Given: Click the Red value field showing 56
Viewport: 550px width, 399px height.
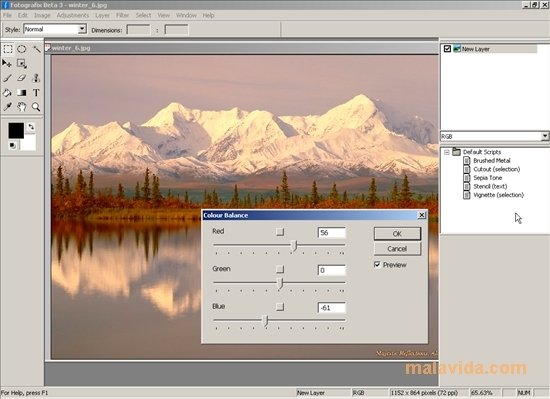Looking at the screenshot, I should (x=331, y=232).
